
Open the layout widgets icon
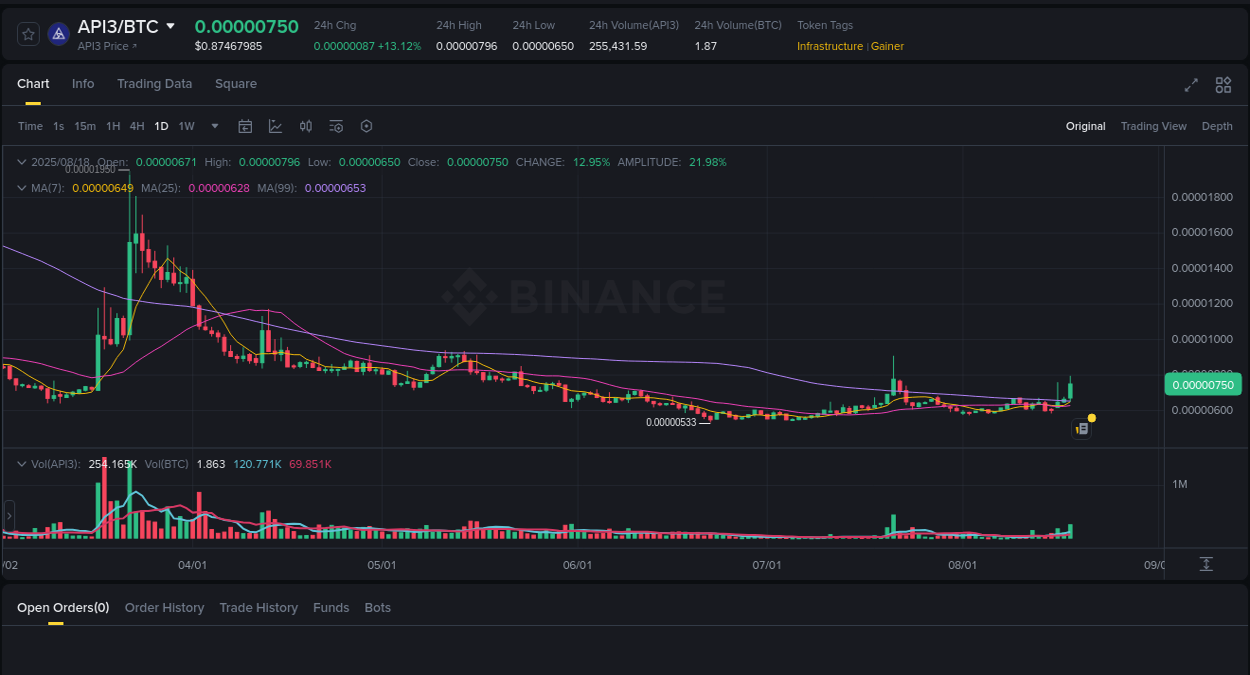pos(1223,86)
